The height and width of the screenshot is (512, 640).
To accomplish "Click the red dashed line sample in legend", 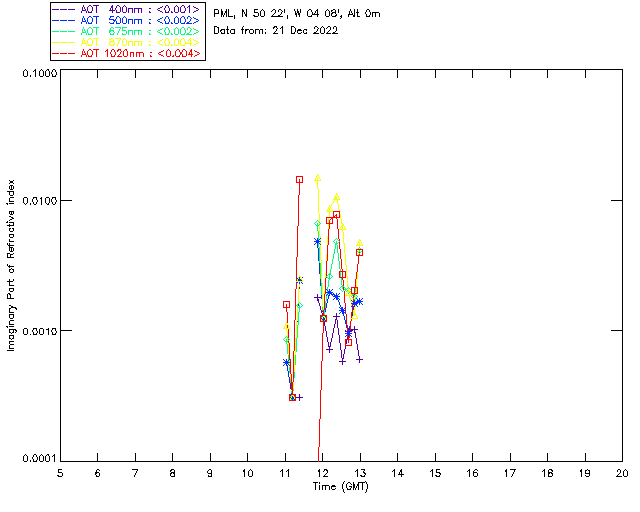I will (64, 53).
